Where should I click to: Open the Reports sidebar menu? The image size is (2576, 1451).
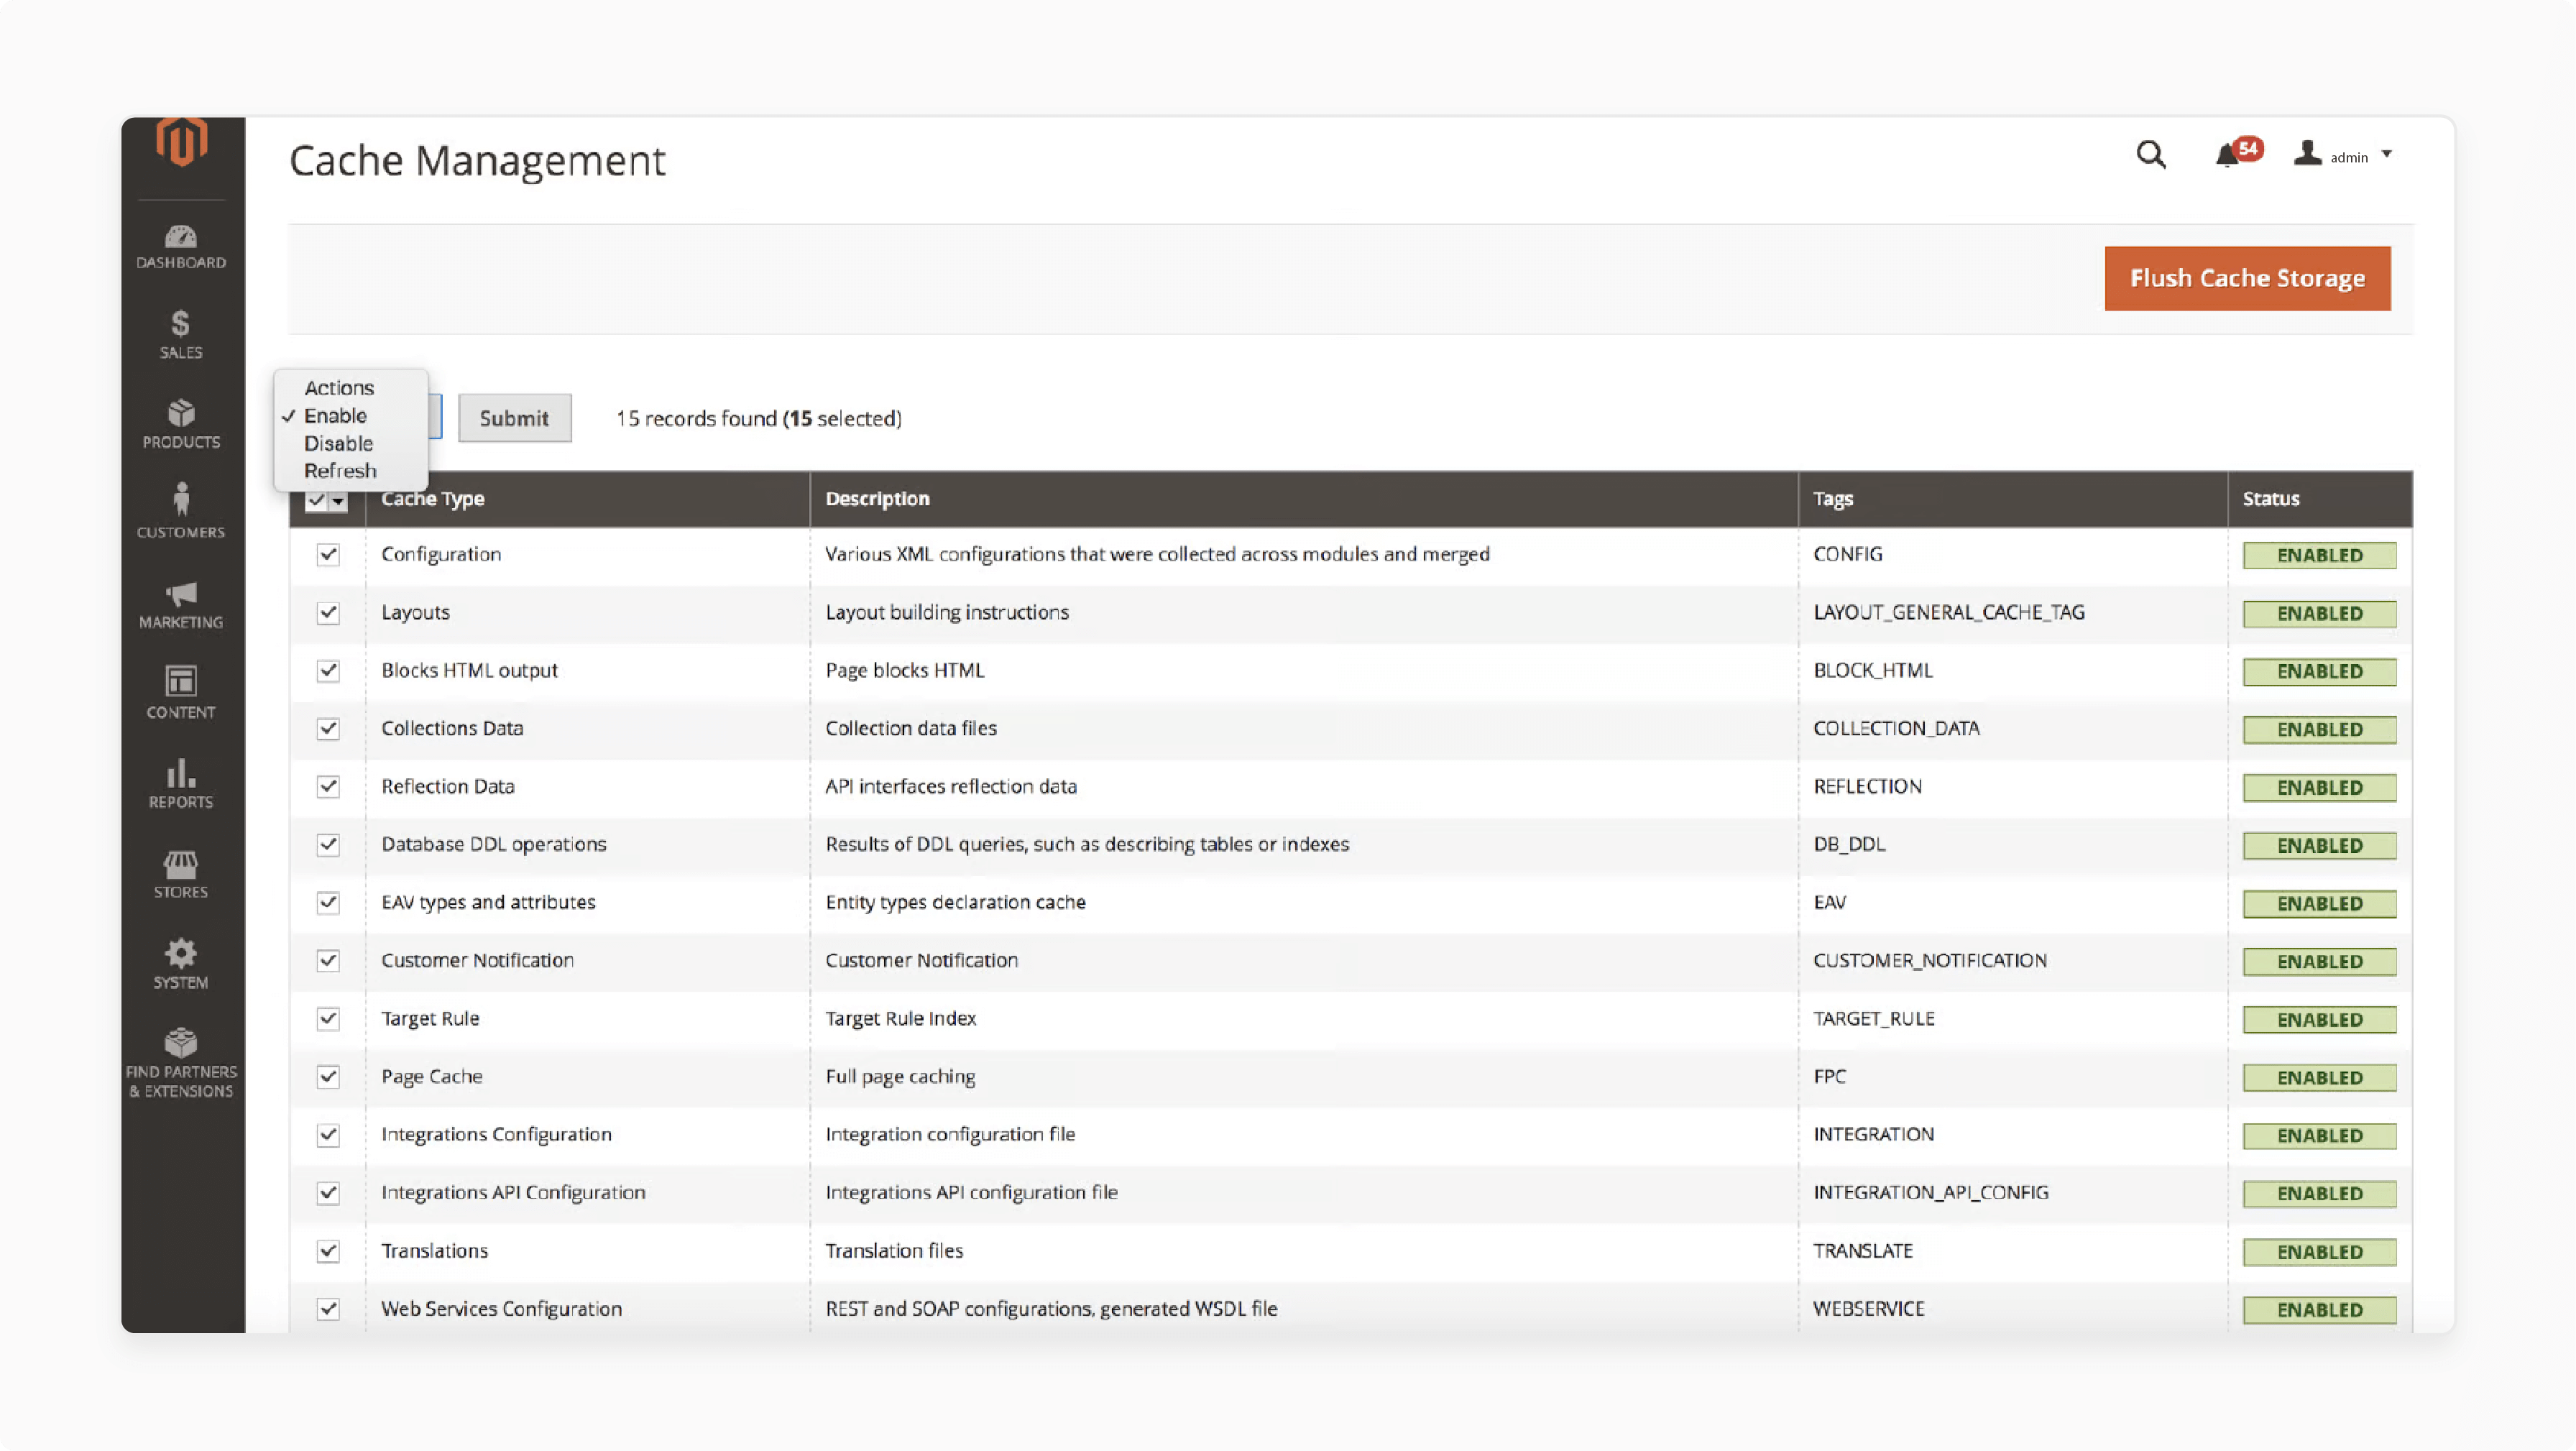point(181,784)
